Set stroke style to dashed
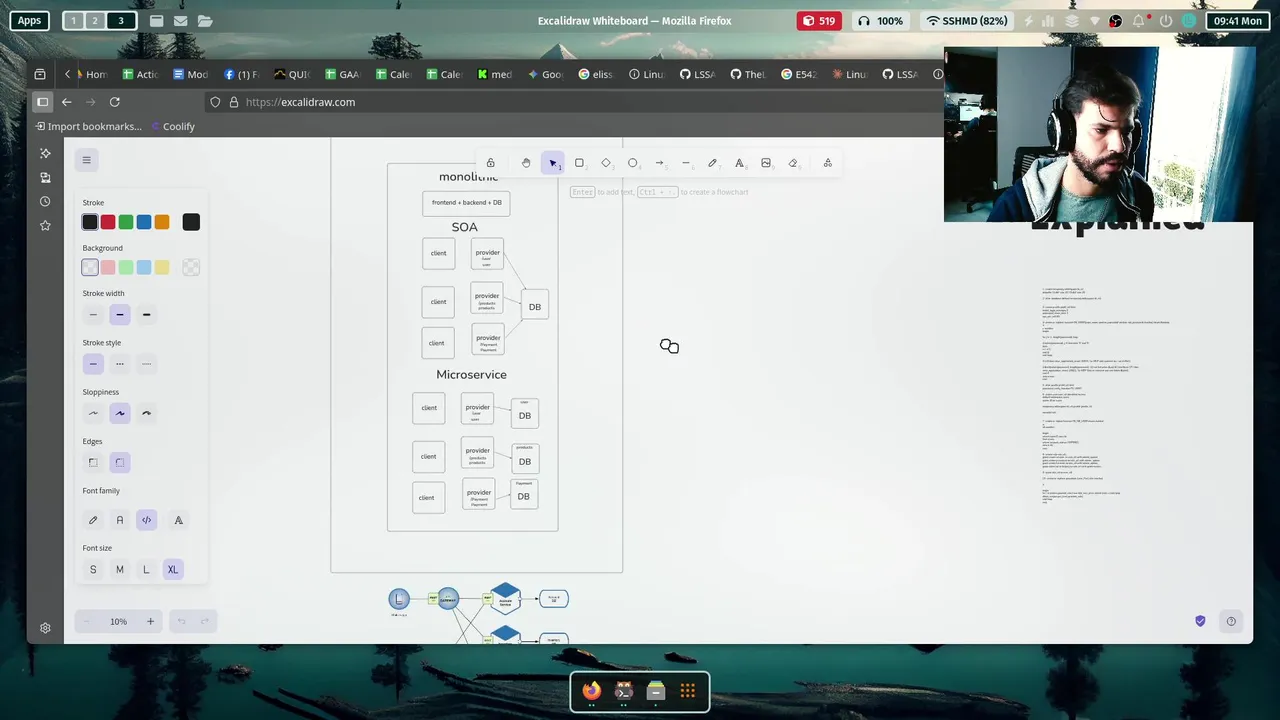This screenshot has height=720, width=1280. point(120,364)
